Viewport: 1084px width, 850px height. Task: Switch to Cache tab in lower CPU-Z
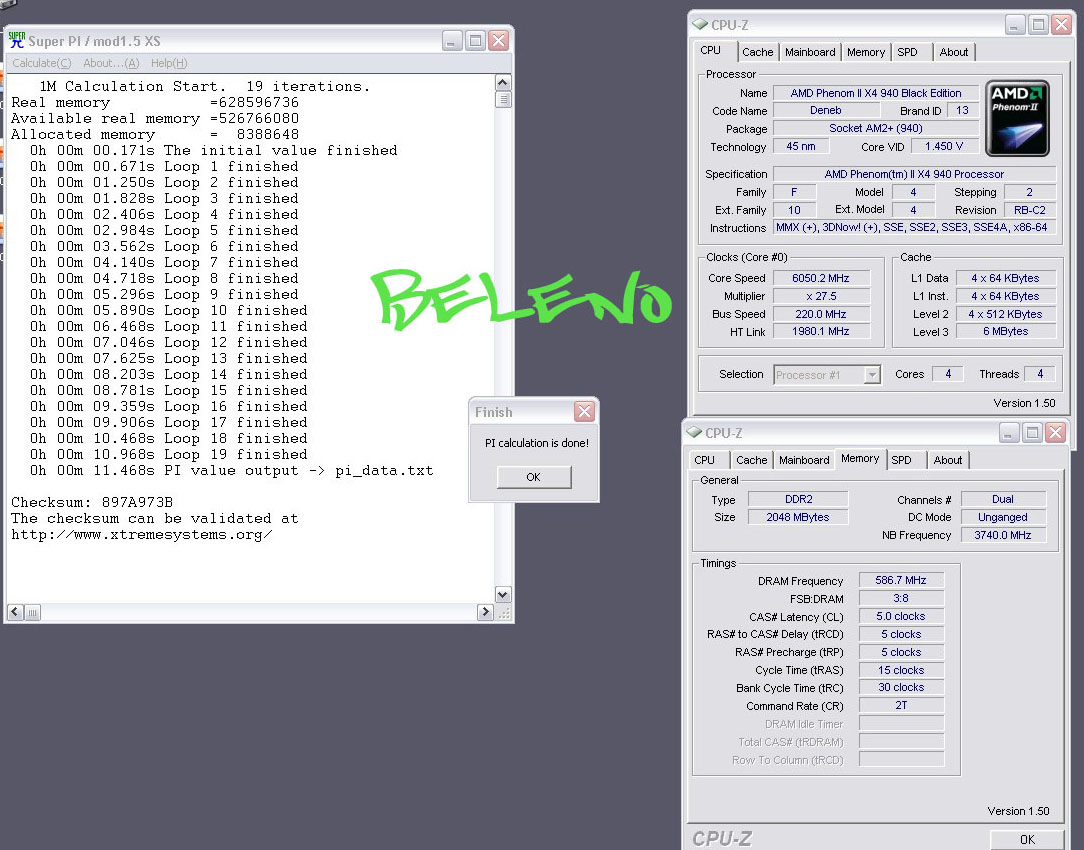751,460
